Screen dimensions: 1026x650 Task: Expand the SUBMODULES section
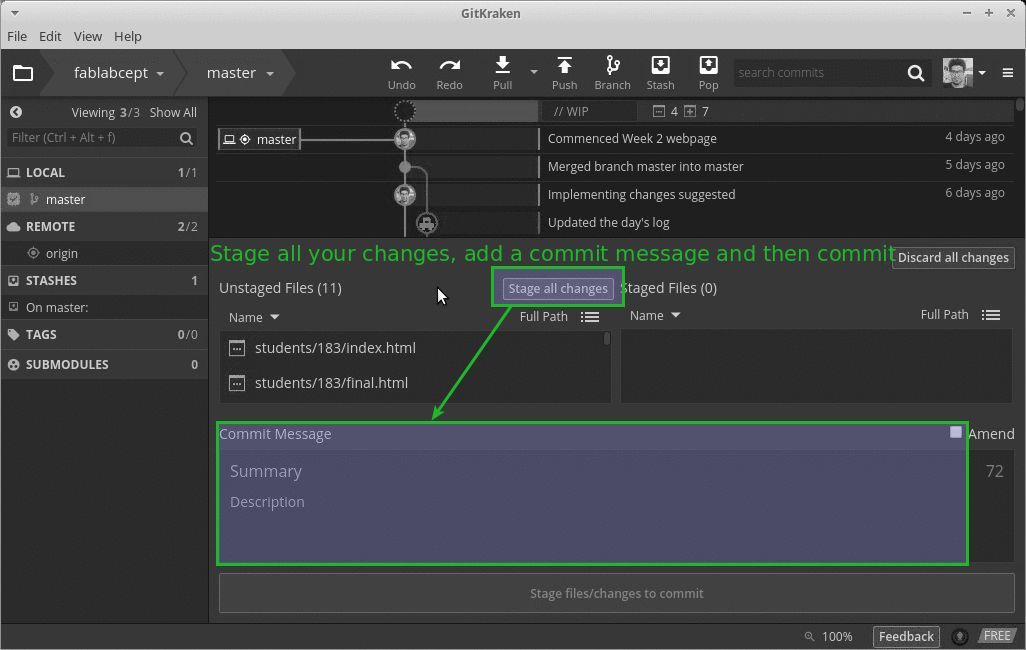(x=104, y=365)
